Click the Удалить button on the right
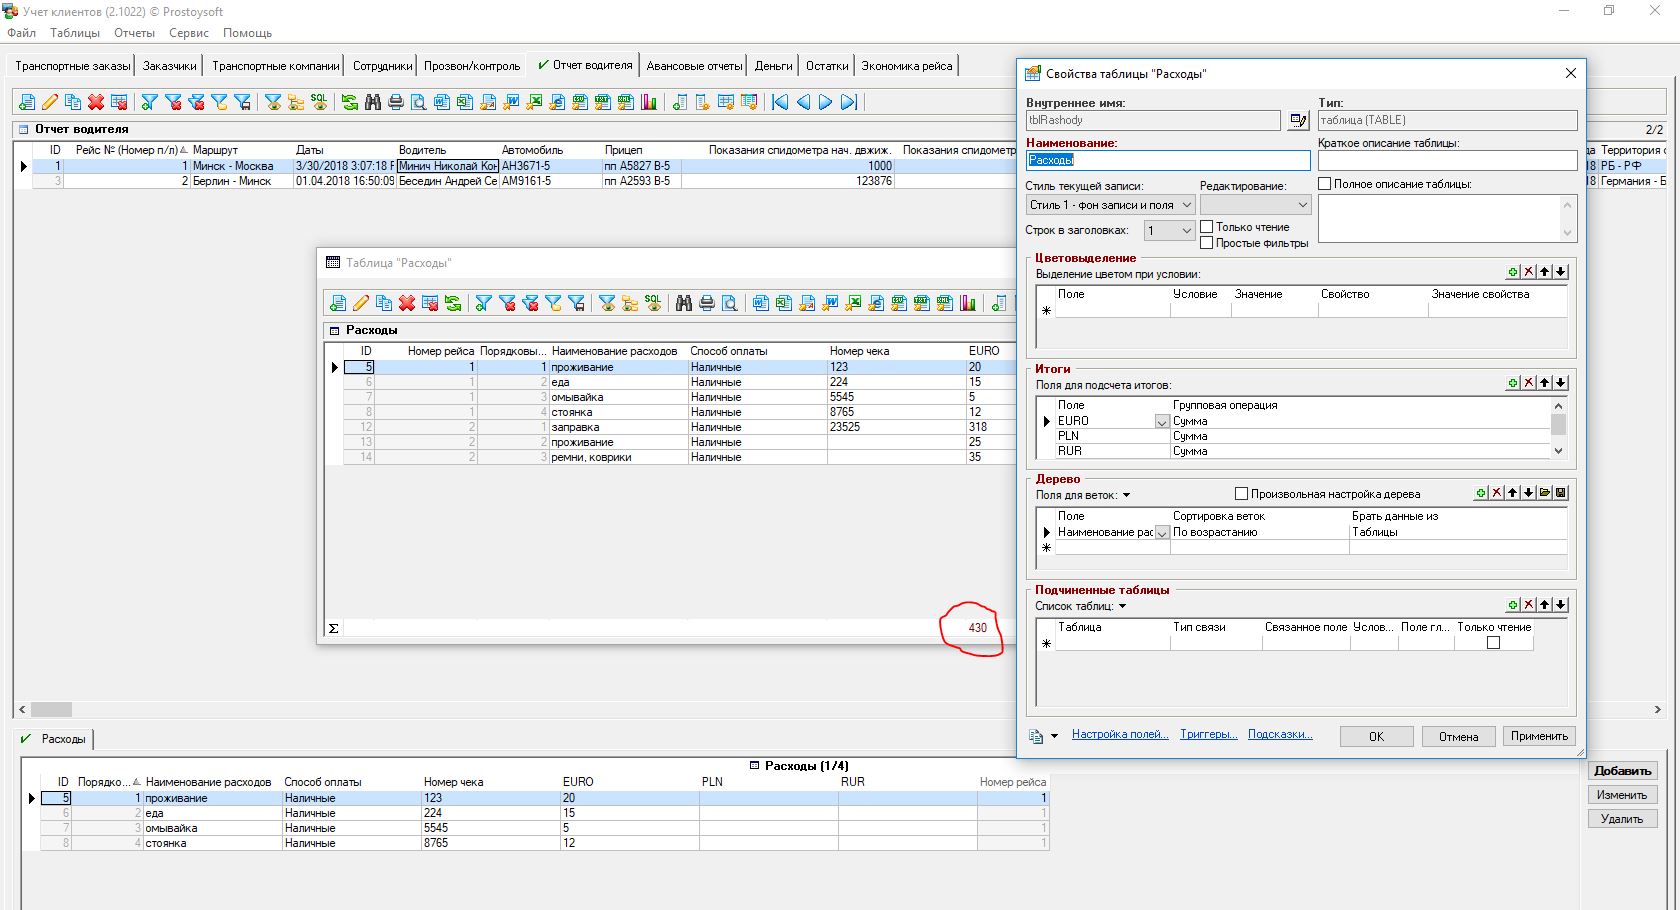The image size is (1680, 910). (x=1622, y=819)
